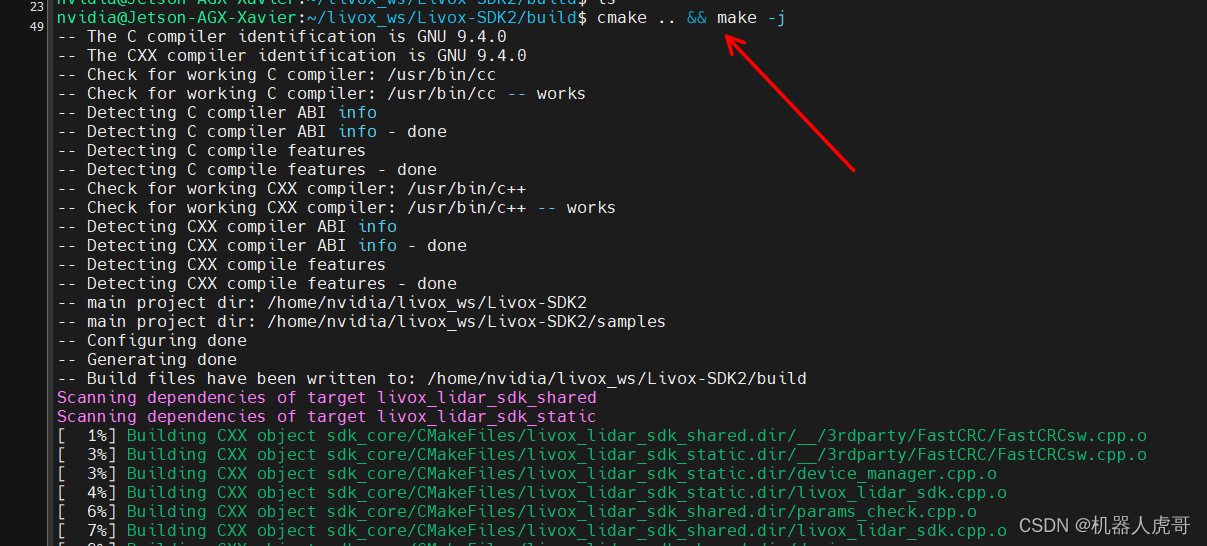1207x546 pixels.
Task: Click 'Check for working CXX compiler: /usr/bin/c++ -- works'
Action: (x=336, y=208)
